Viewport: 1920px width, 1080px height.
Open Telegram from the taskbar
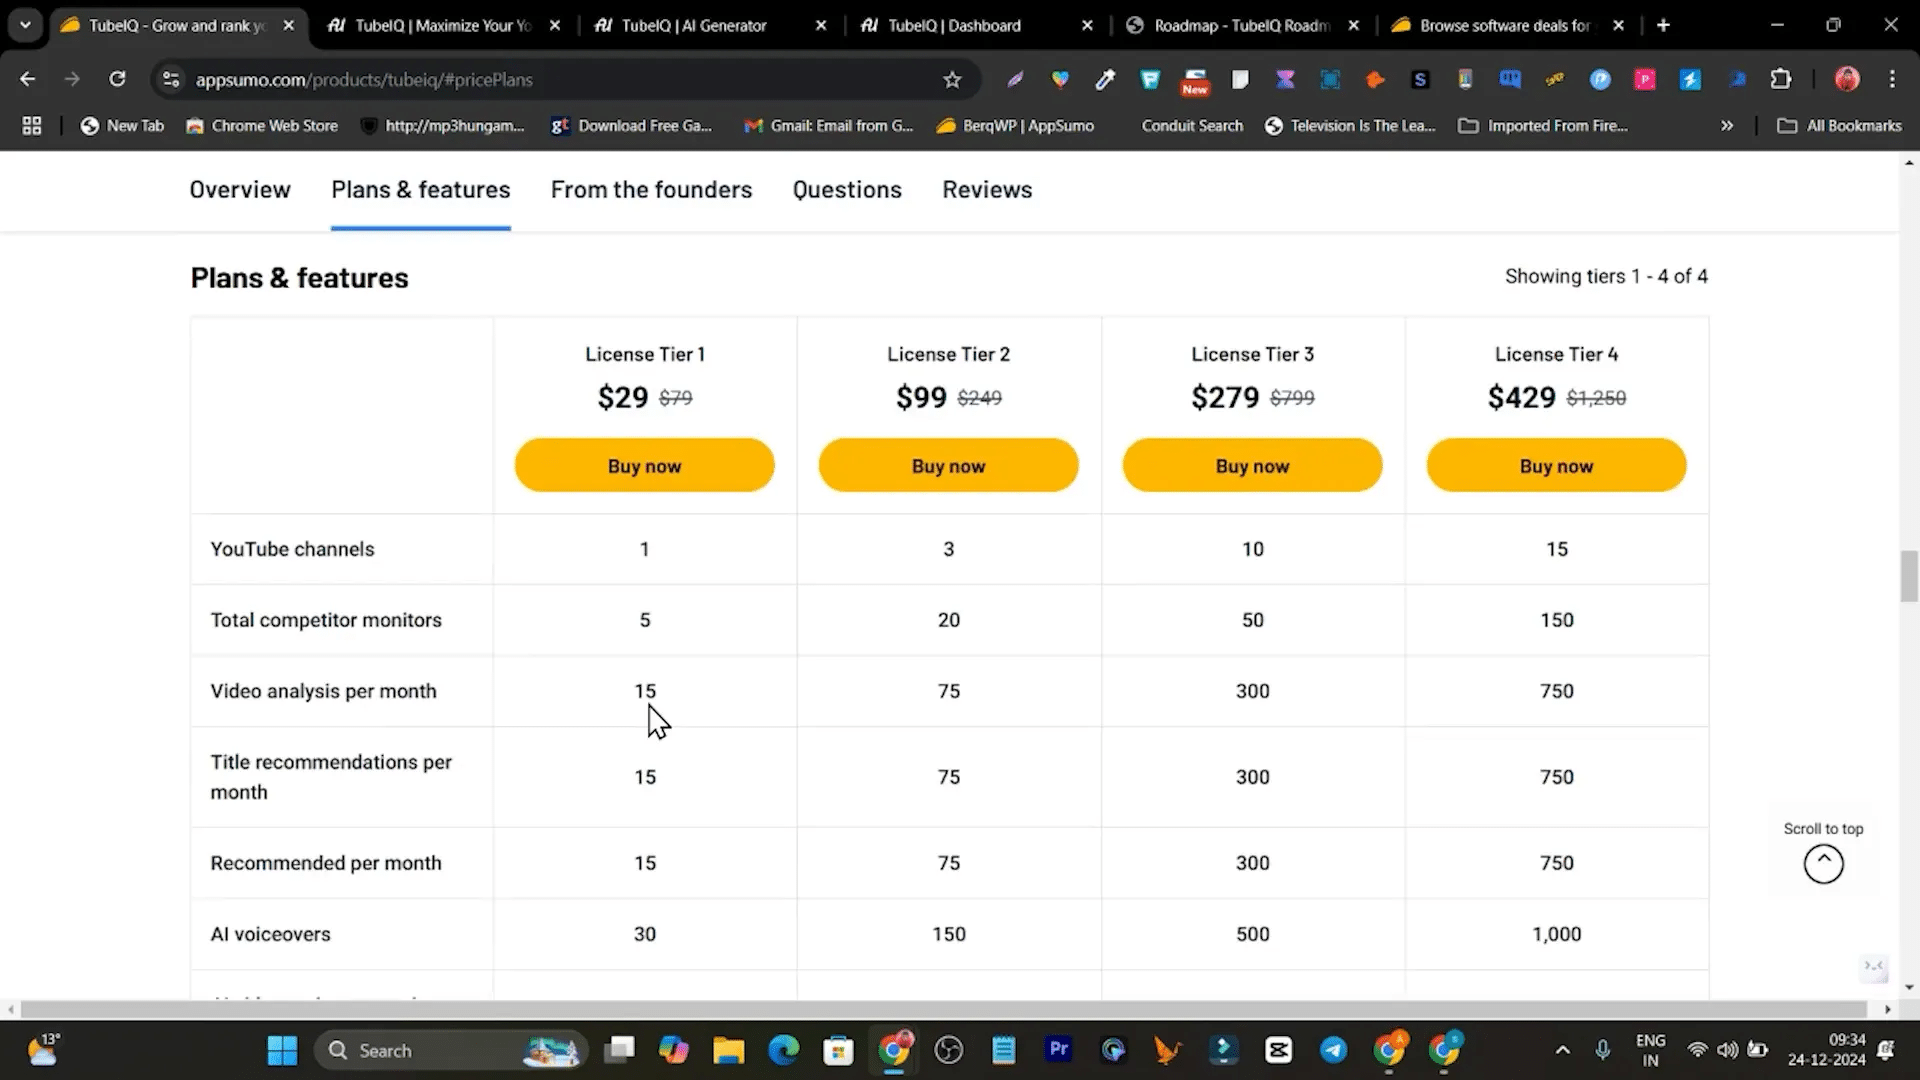coord(1333,1050)
